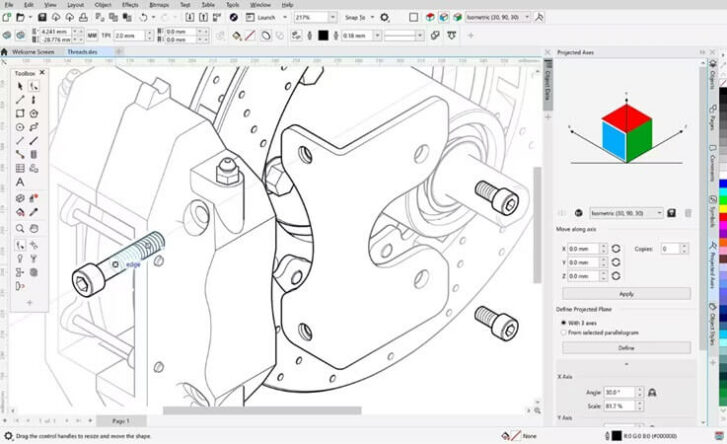Open the outline width 0.18 mm dropdown
Screen dimensions: 727x444
pos(378,35)
